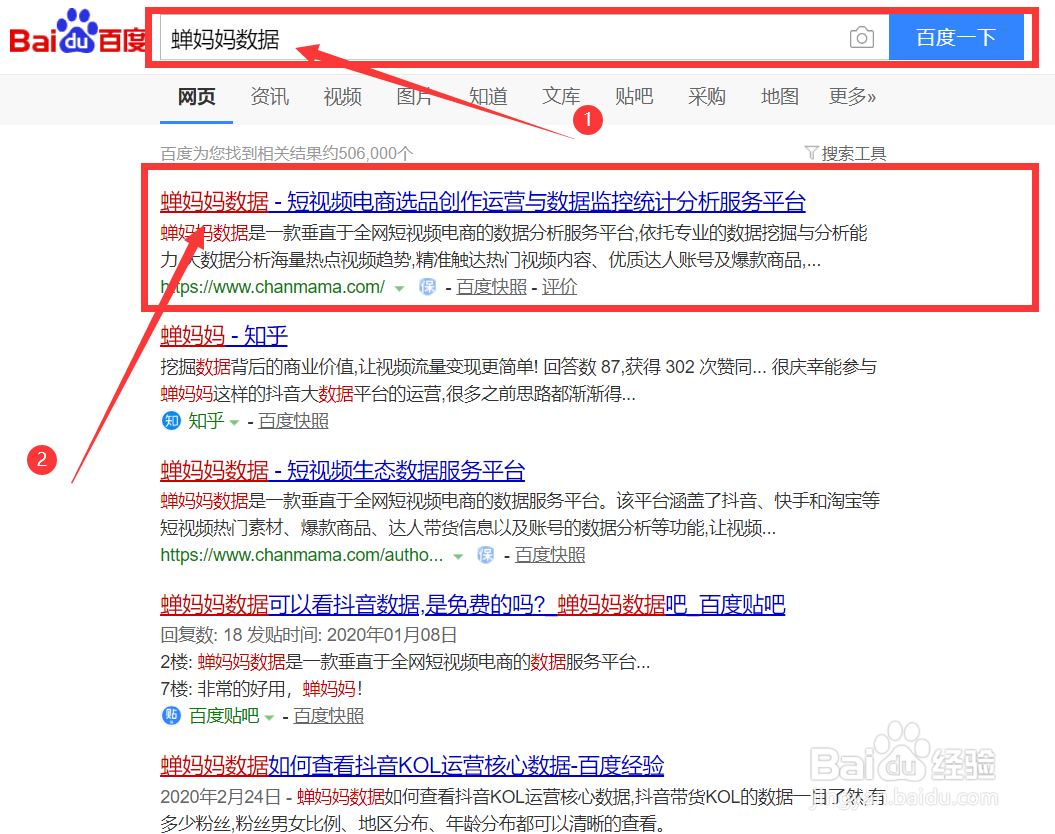Screen dimensions: 1055x834
Task: Click the Zhihu source icon
Action: click(170, 421)
